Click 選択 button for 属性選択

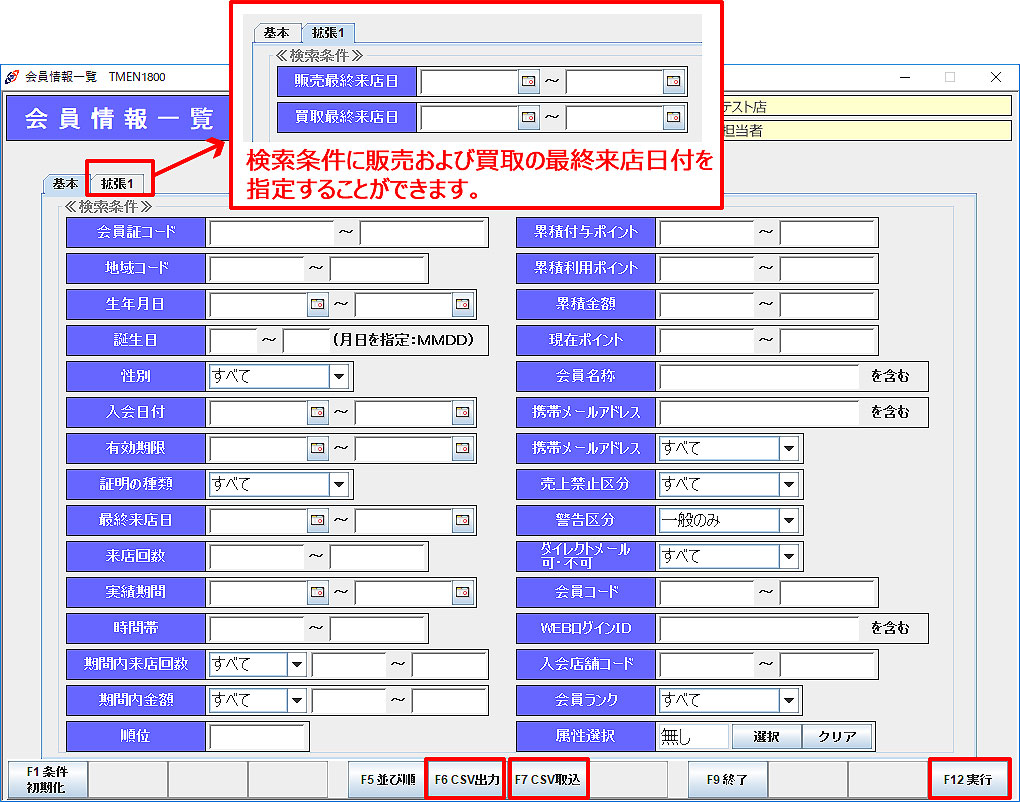point(766,736)
